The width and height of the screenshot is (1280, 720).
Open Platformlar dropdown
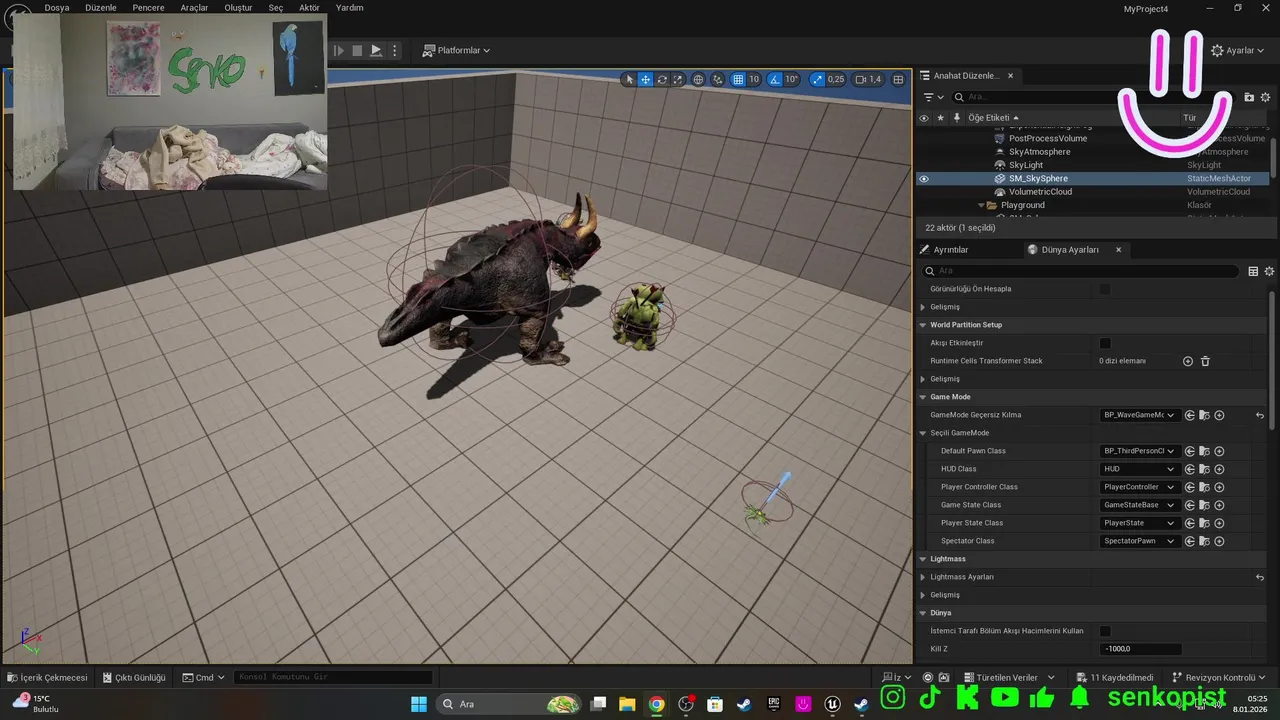(x=456, y=50)
